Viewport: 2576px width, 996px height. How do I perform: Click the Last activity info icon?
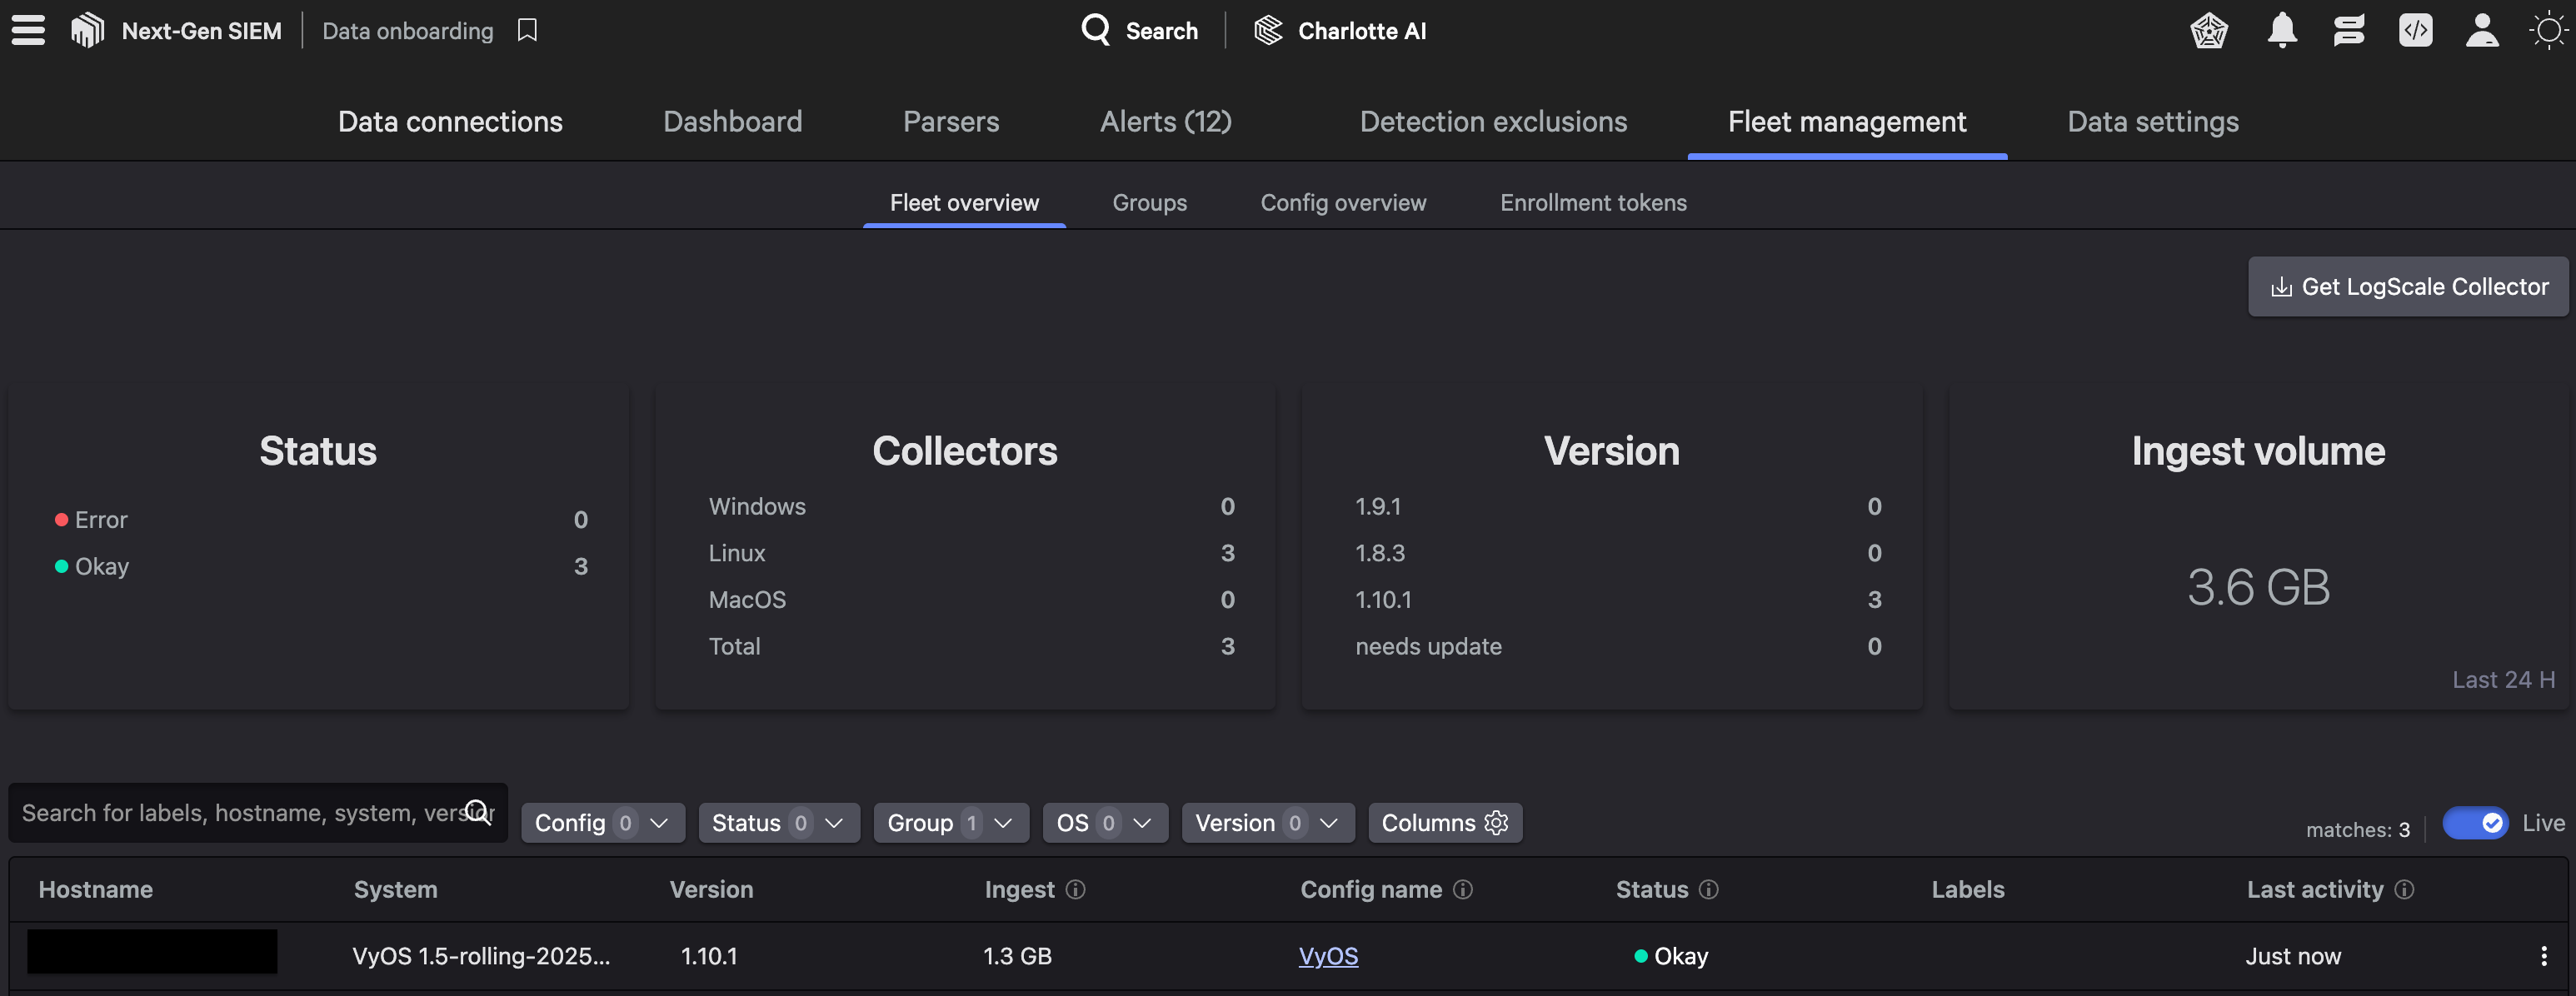[2404, 889]
